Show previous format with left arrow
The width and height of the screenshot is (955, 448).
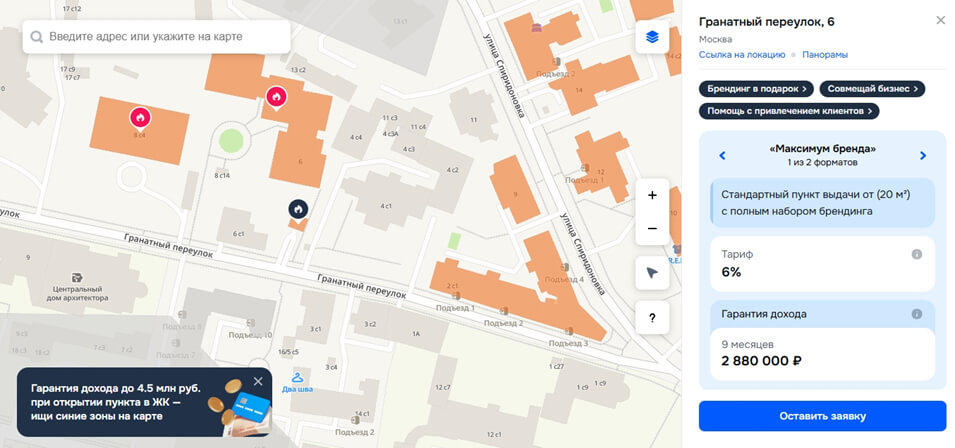[x=722, y=156]
